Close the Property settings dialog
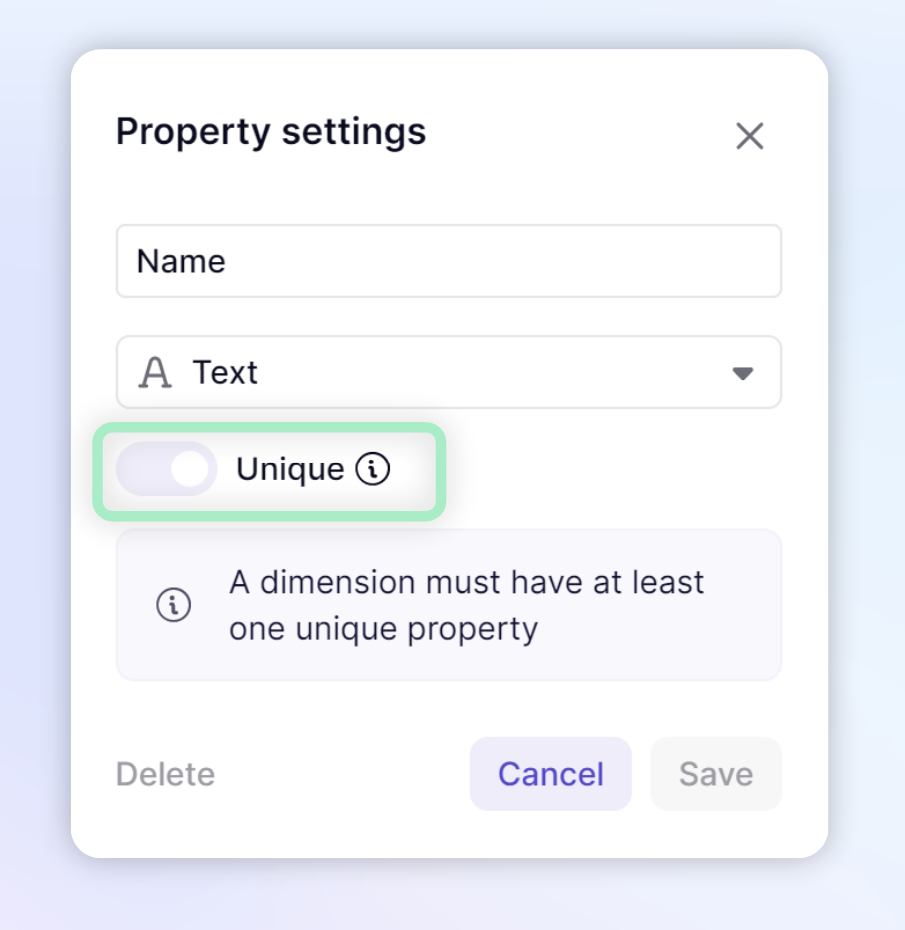The image size is (905, 930). 750,136
